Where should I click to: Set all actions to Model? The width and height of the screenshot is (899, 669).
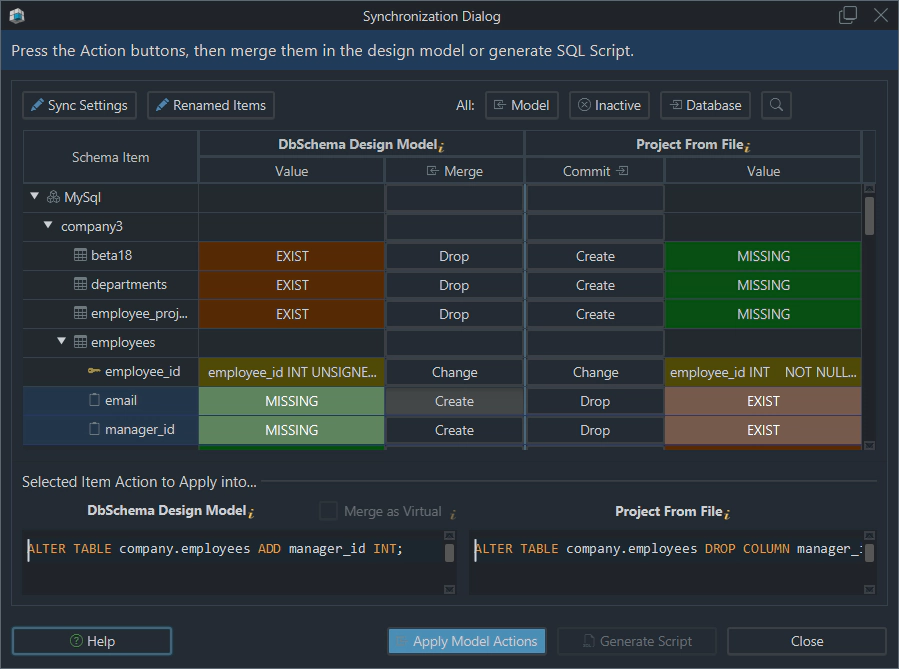521,105
